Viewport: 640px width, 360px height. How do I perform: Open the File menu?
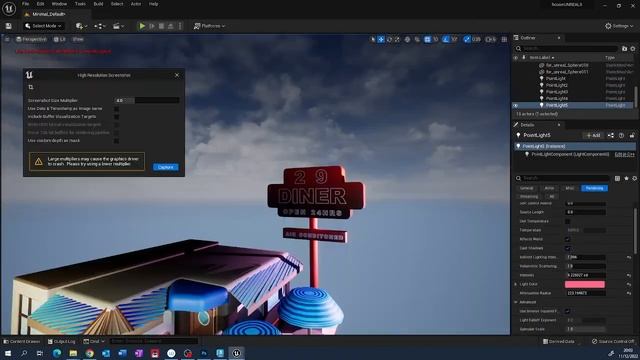[25, 4]
